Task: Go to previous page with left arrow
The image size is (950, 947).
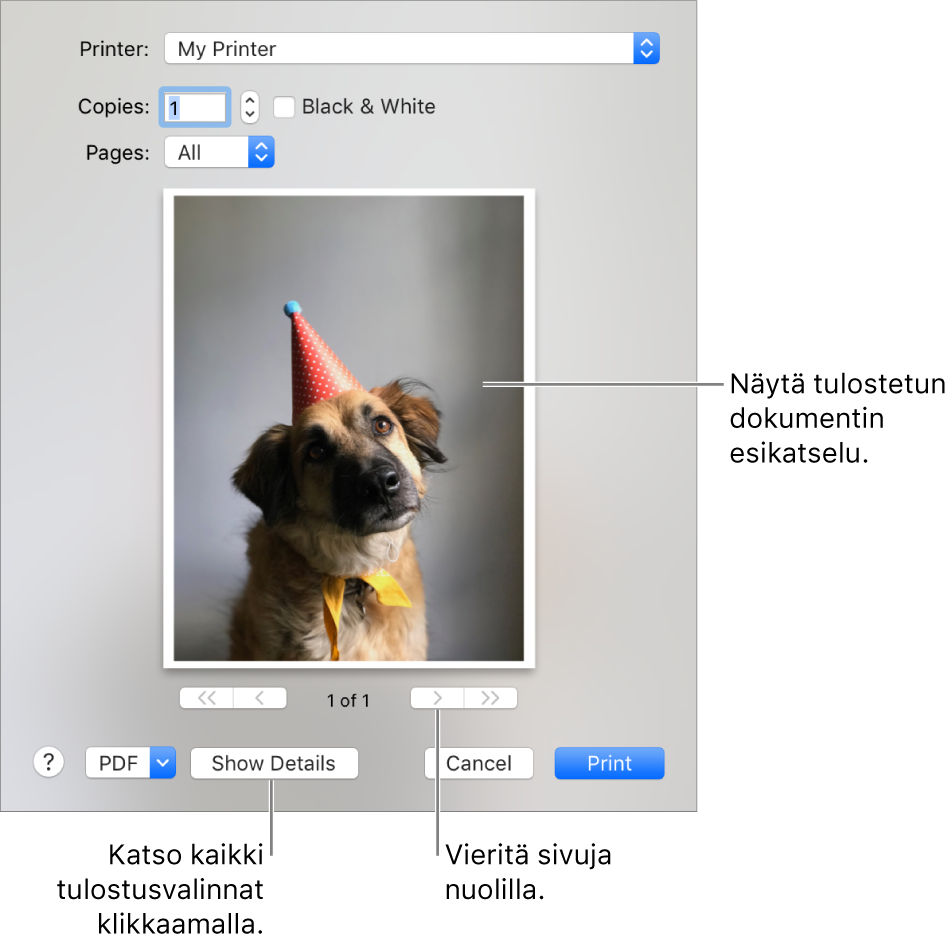Action: tap(260, 698)
